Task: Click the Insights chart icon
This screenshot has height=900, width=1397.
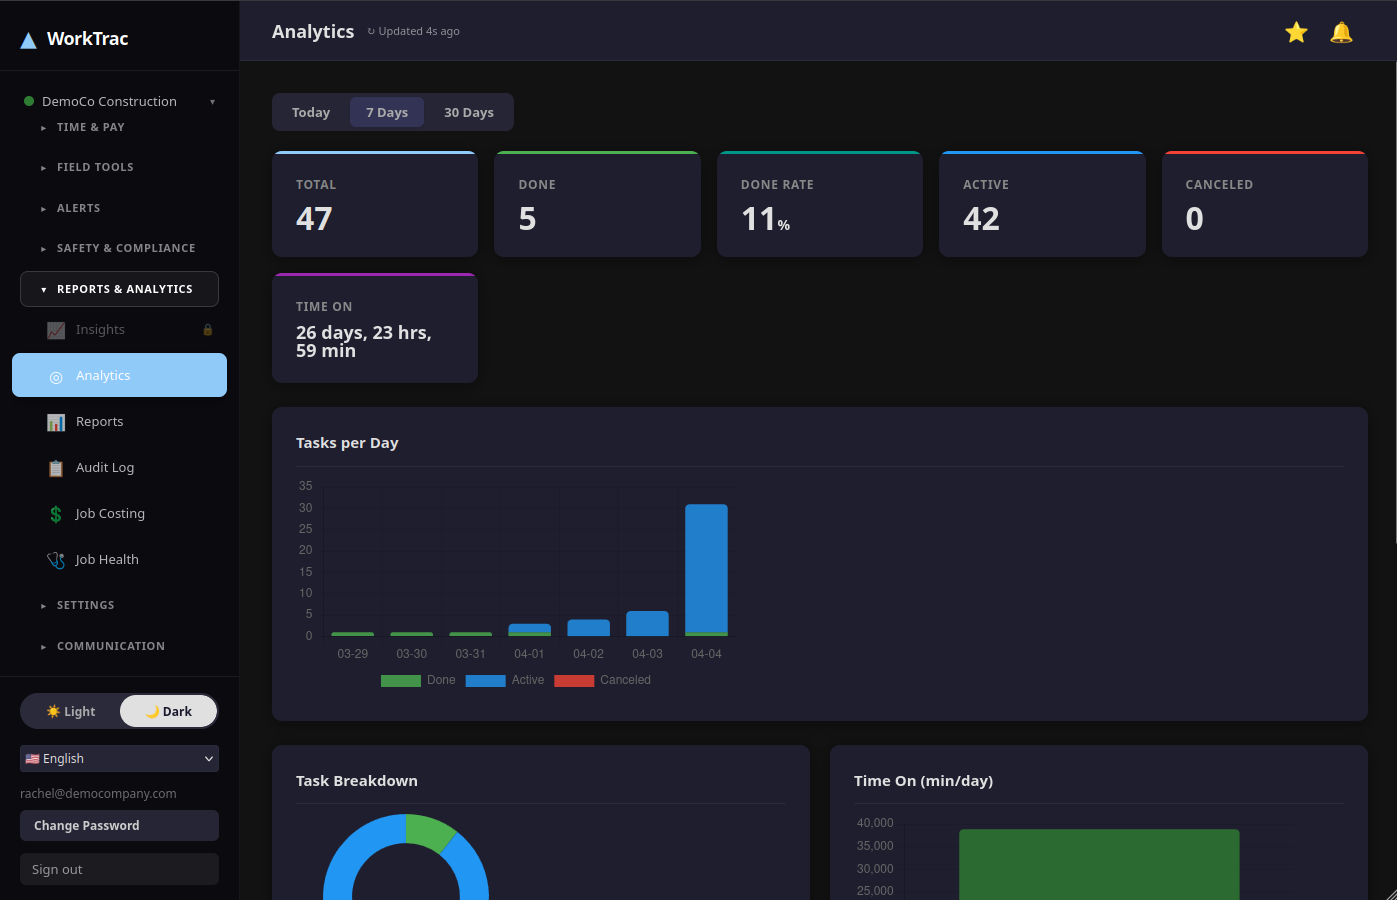Action: (x=56, y=330)
